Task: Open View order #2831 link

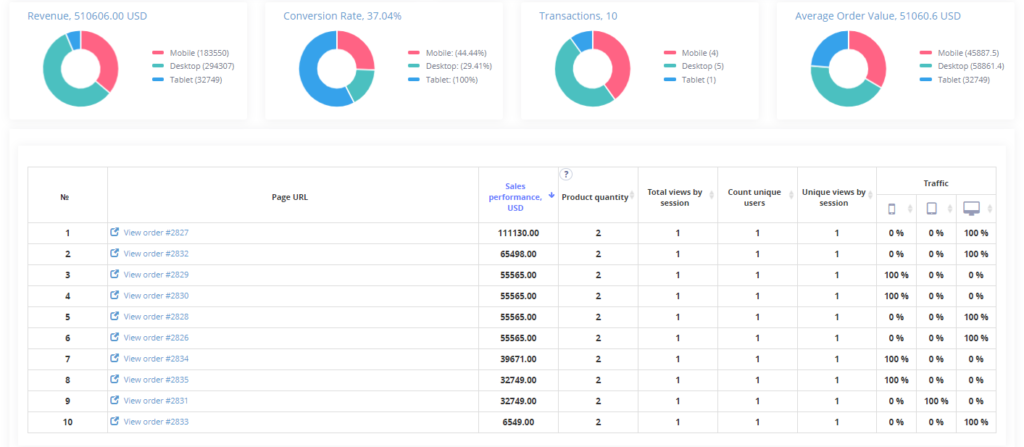Action: tap(156, 401)
